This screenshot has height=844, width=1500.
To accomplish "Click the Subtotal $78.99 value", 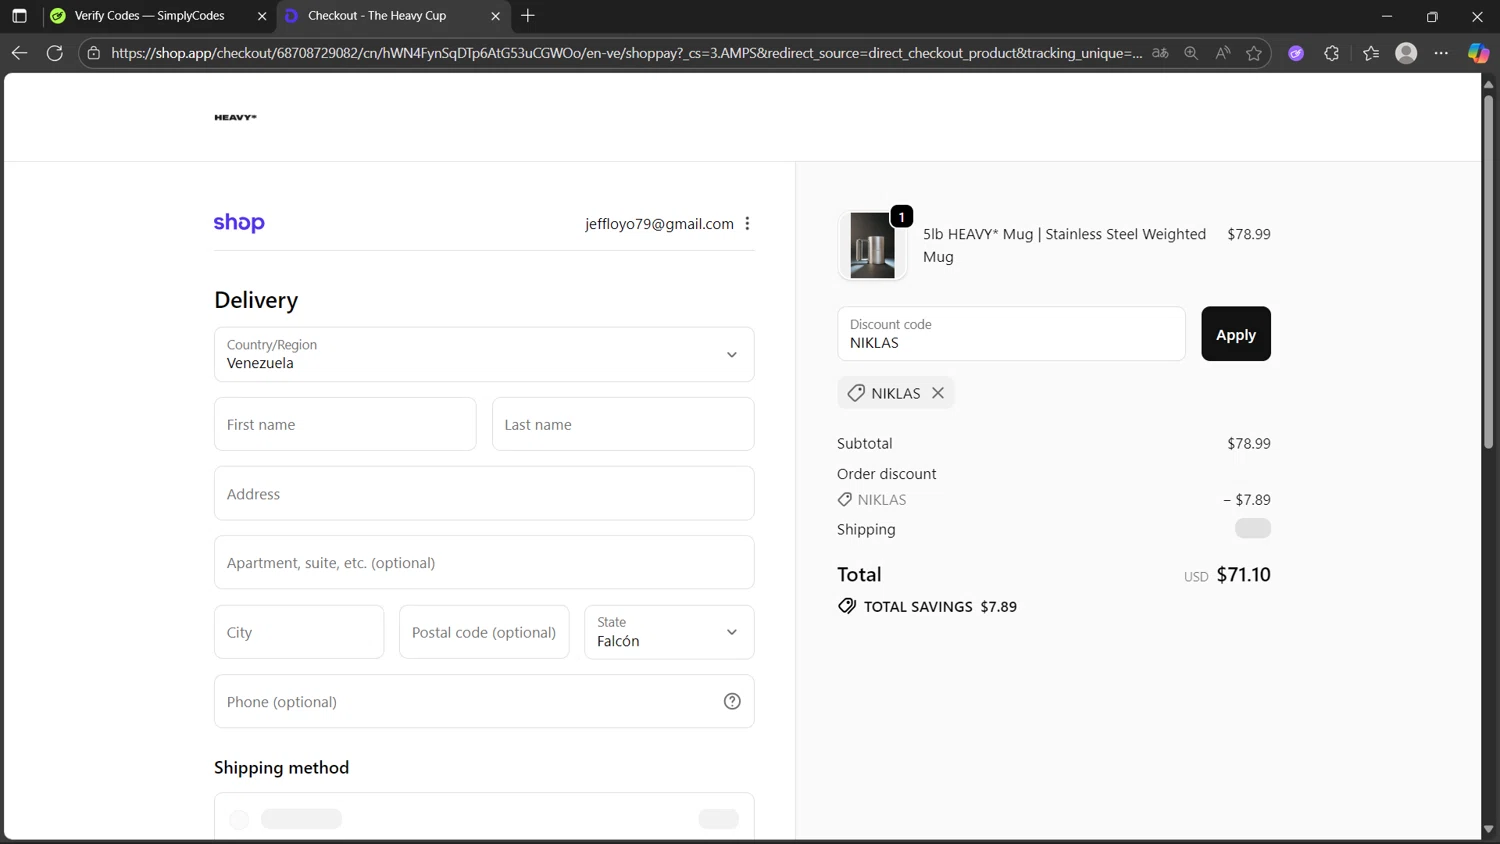I will [1249, 443].
